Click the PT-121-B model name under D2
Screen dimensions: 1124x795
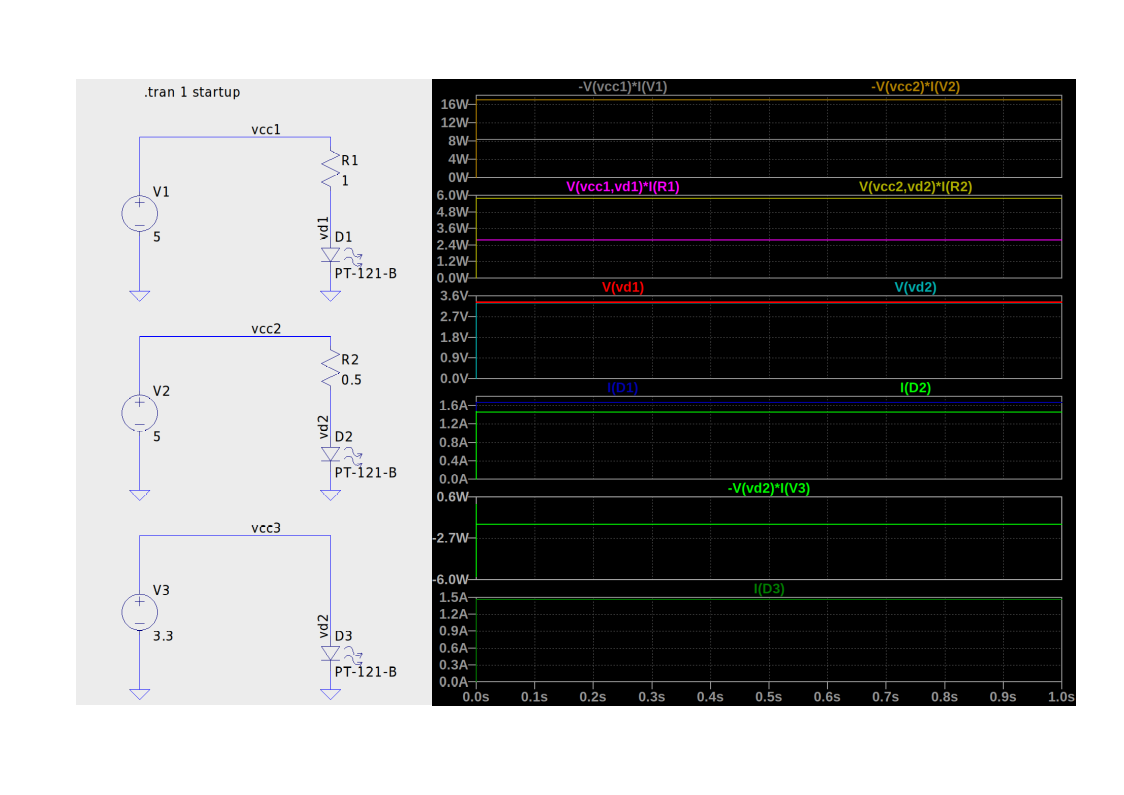coord(366,472)
